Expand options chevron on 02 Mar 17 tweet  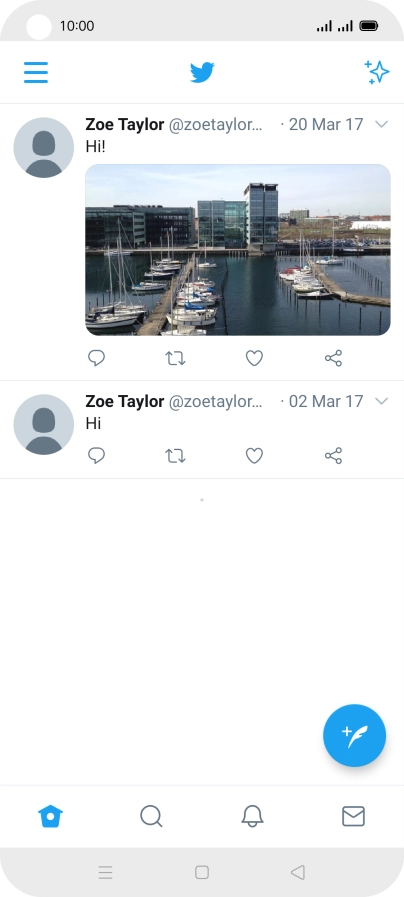382,401
